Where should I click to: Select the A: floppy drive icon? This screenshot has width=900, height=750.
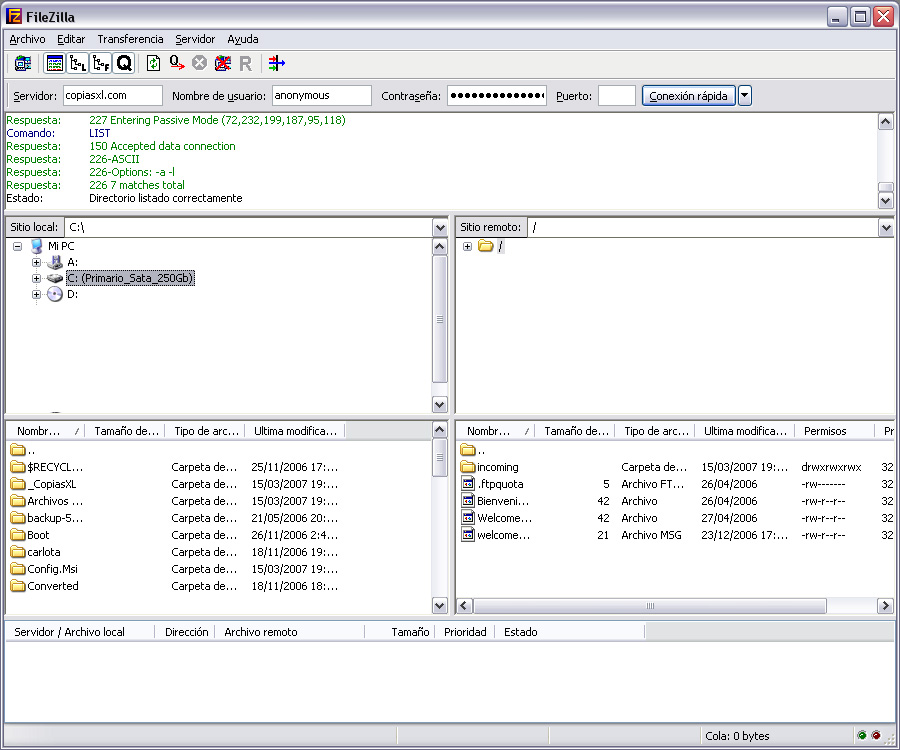point(55,262)
